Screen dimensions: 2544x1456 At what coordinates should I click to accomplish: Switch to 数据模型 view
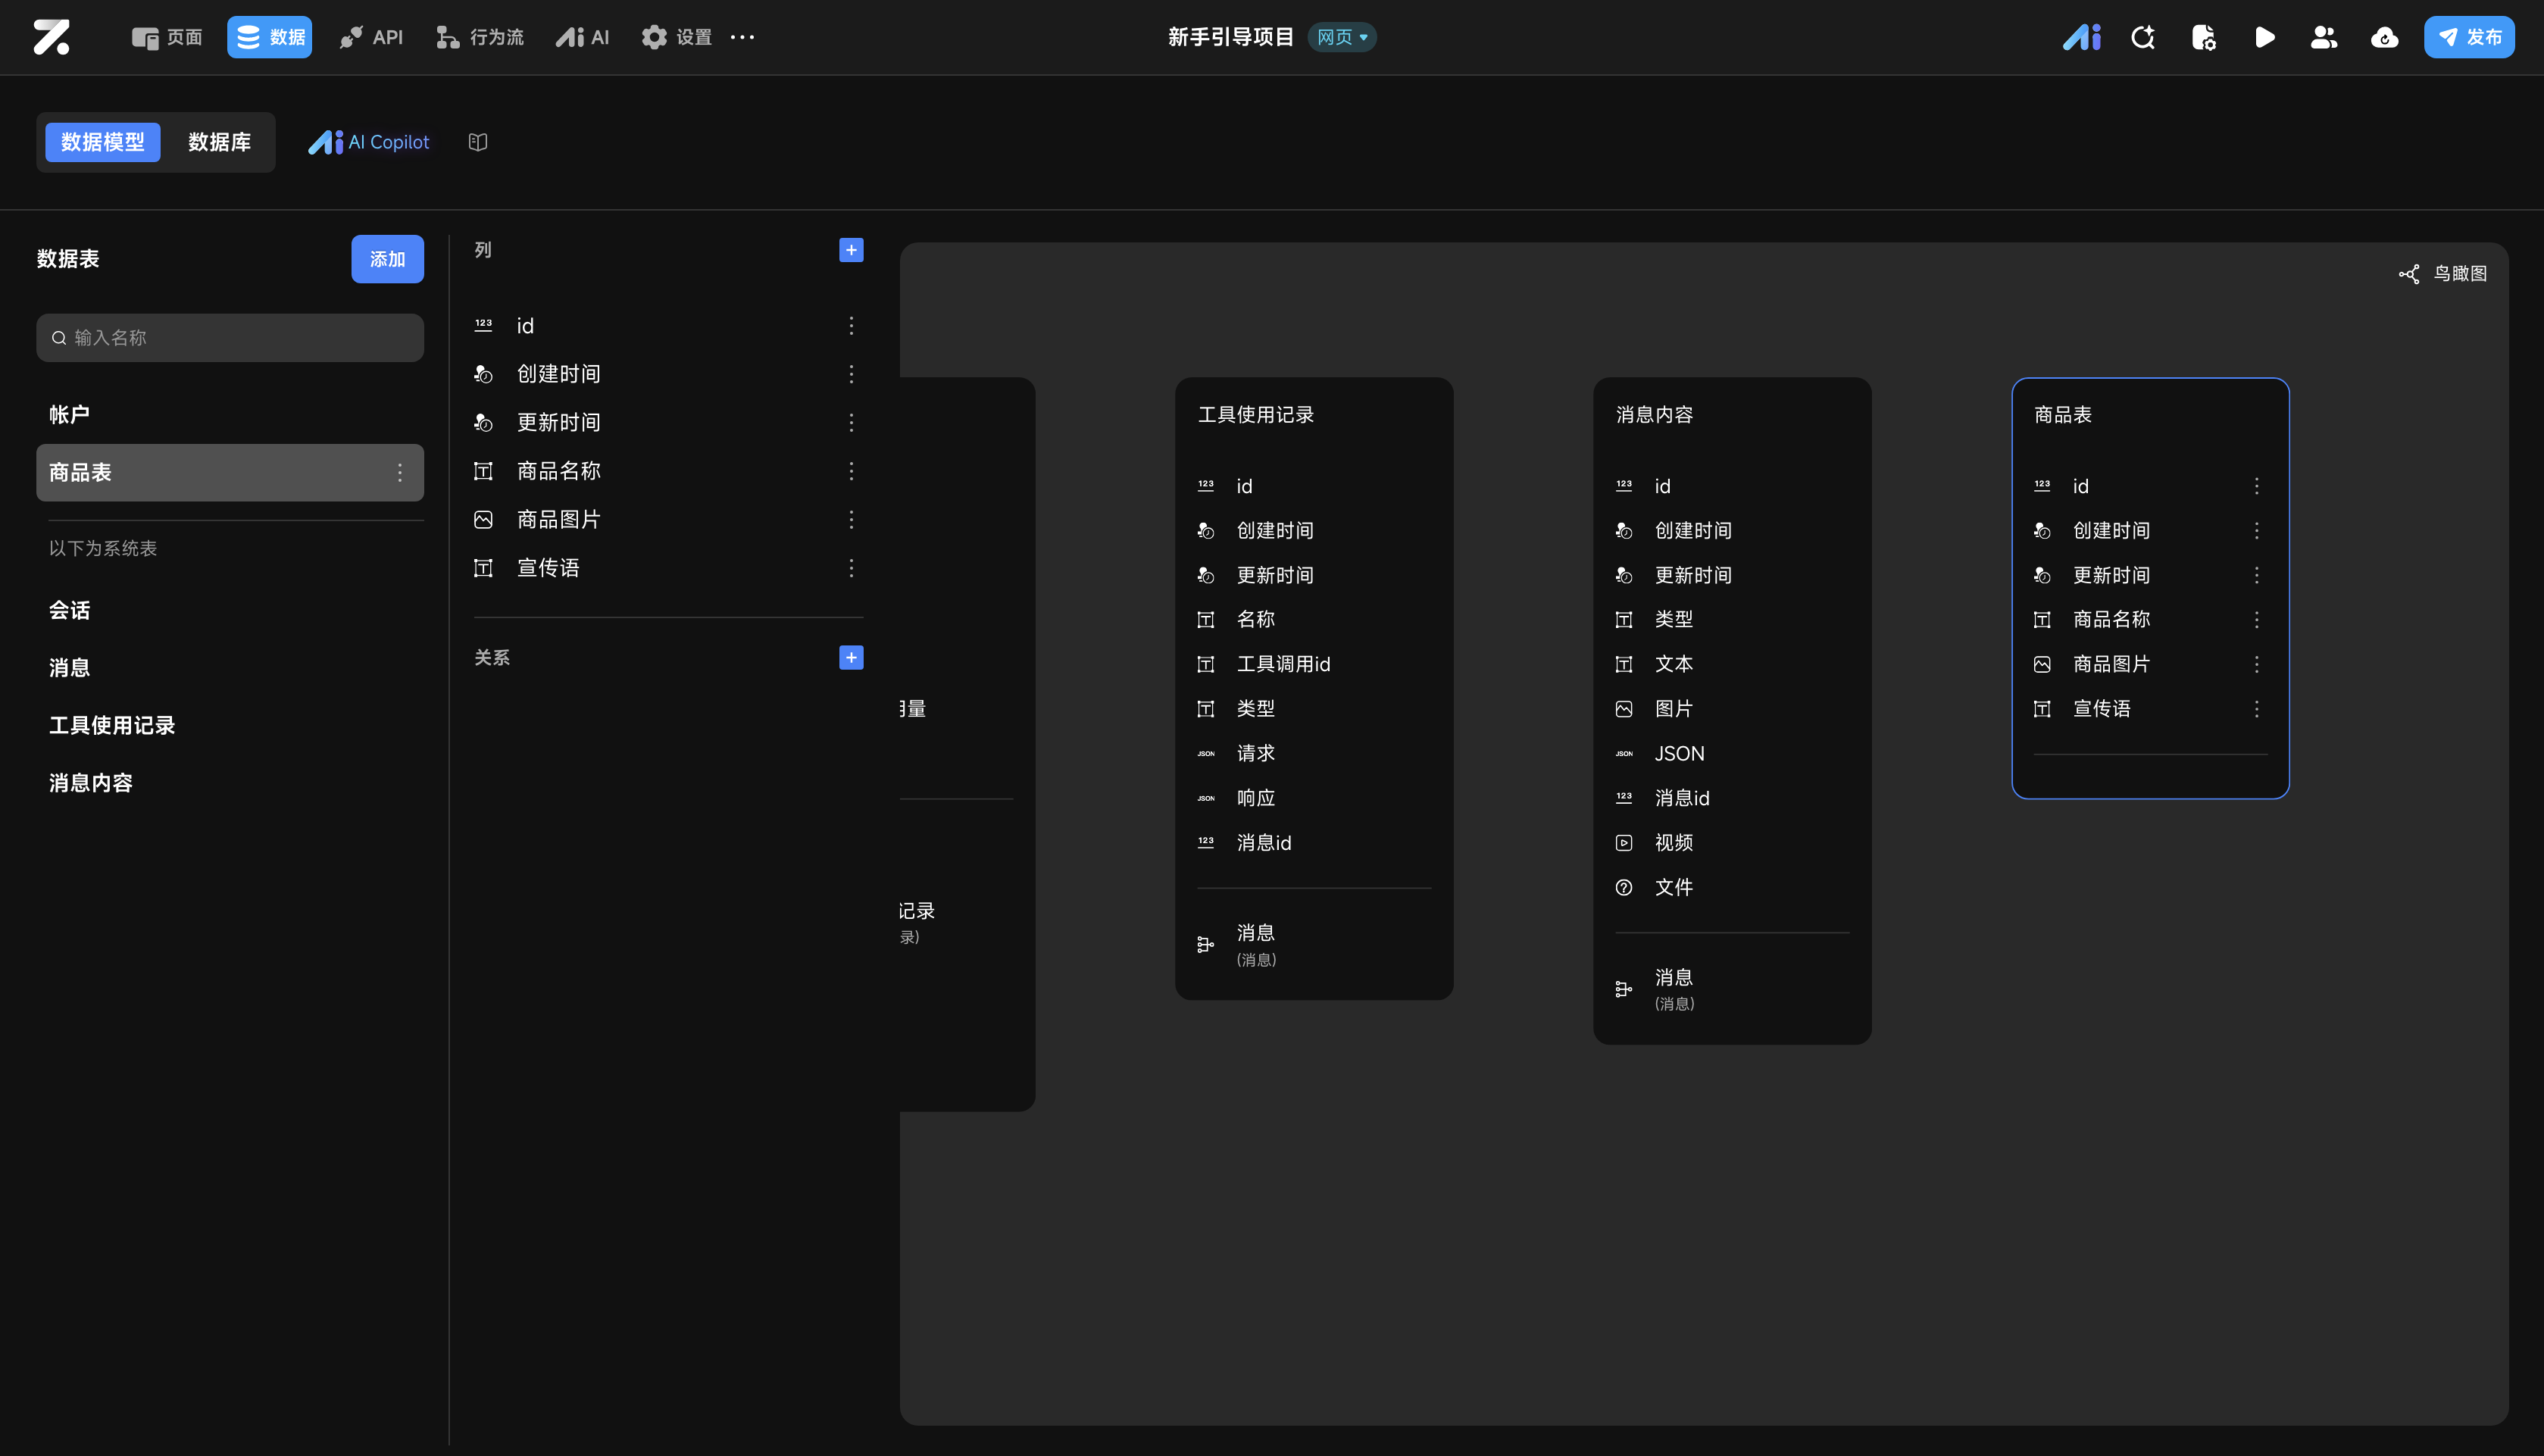102,142
